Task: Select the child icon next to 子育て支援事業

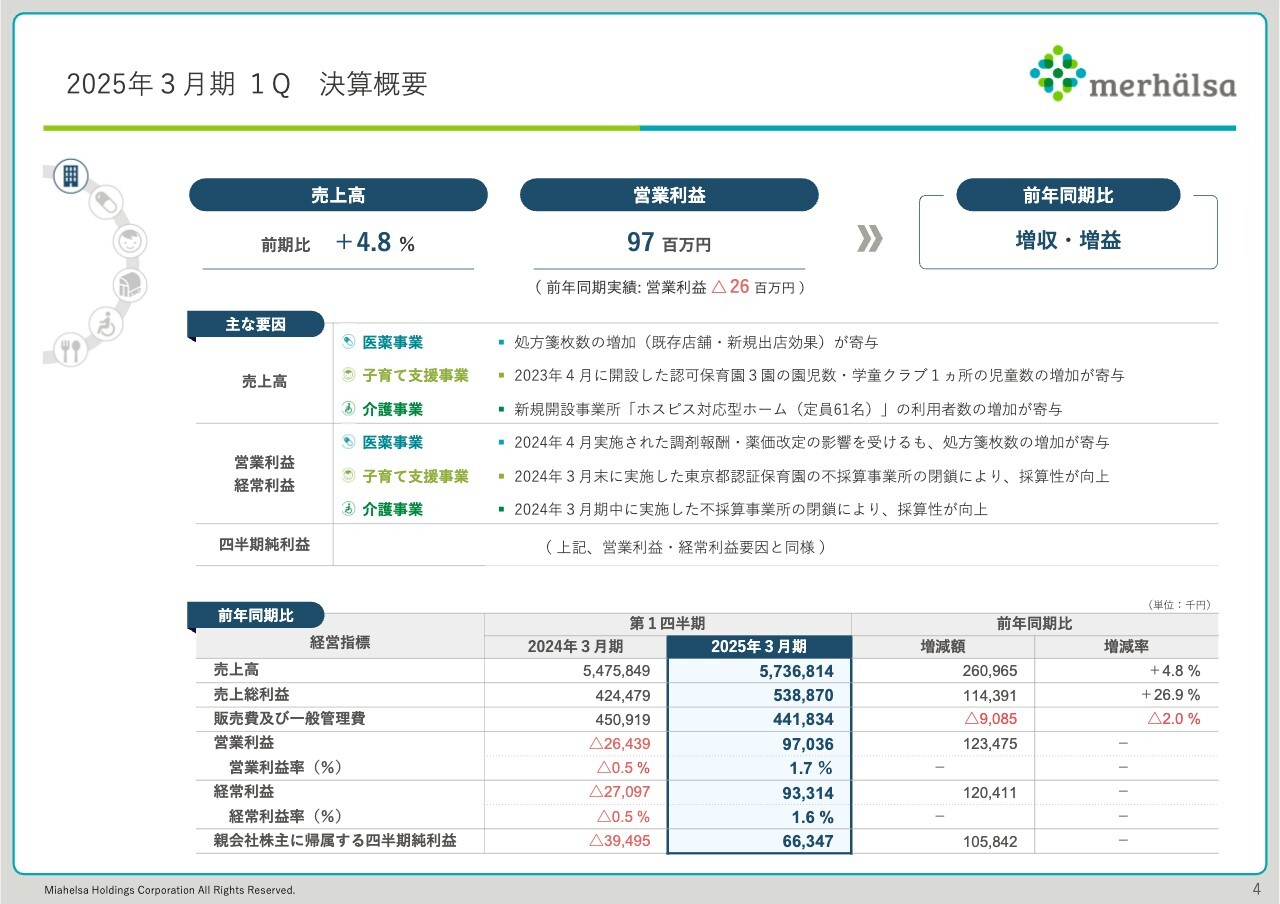Action: click(346, 376)
